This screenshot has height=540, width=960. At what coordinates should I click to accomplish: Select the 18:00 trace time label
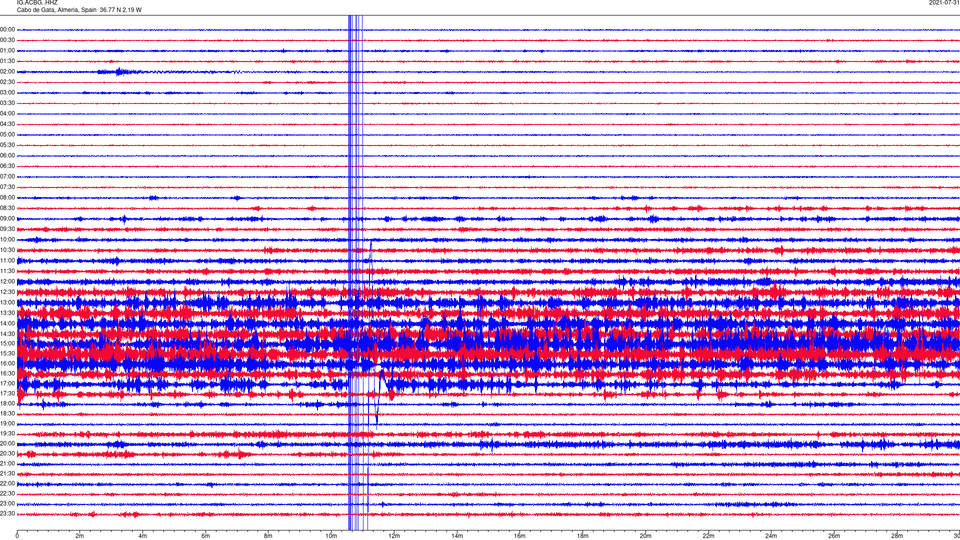(7, 403)
